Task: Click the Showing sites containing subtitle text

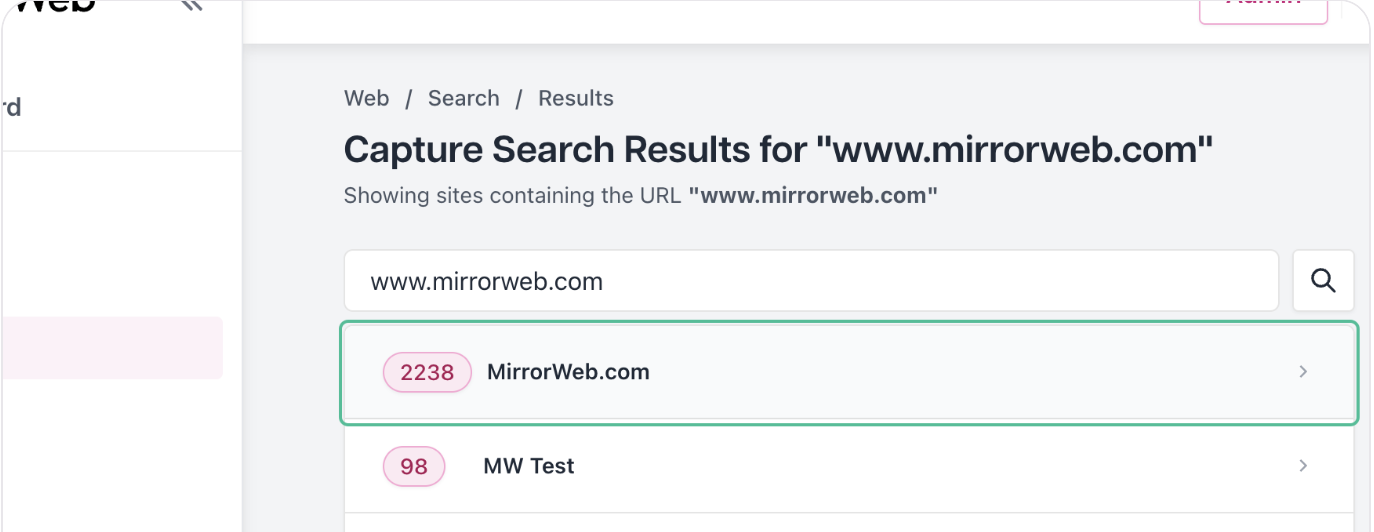Action: tap(513, 195)
